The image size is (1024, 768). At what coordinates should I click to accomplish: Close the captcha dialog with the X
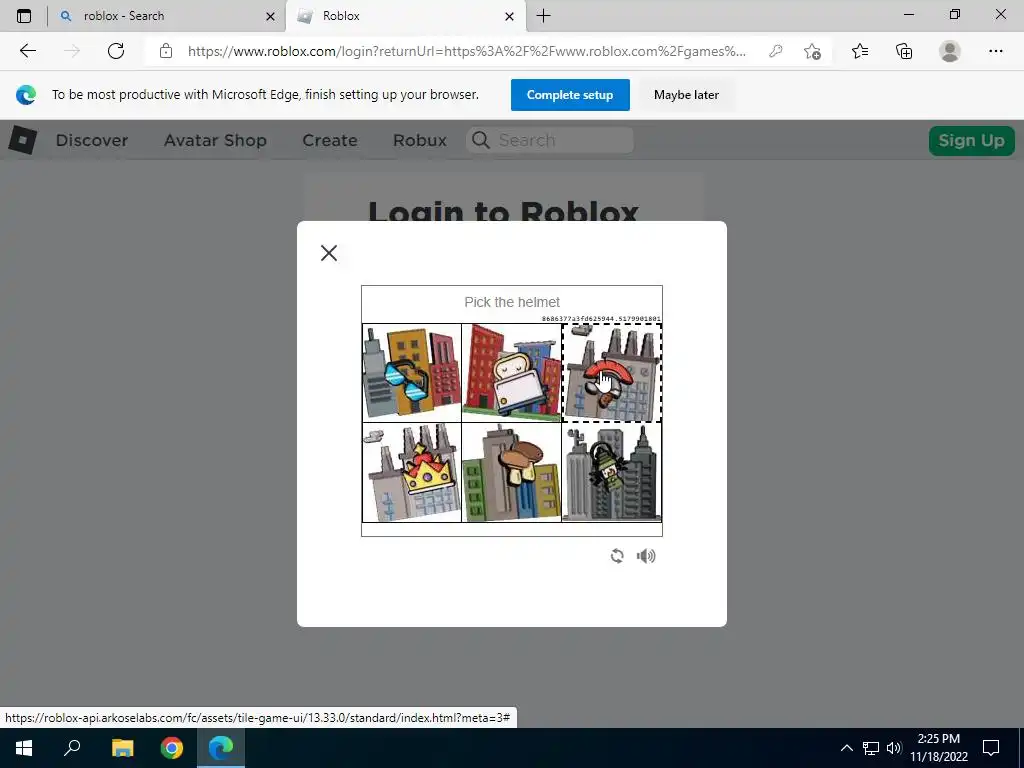(x=328, y=253)
